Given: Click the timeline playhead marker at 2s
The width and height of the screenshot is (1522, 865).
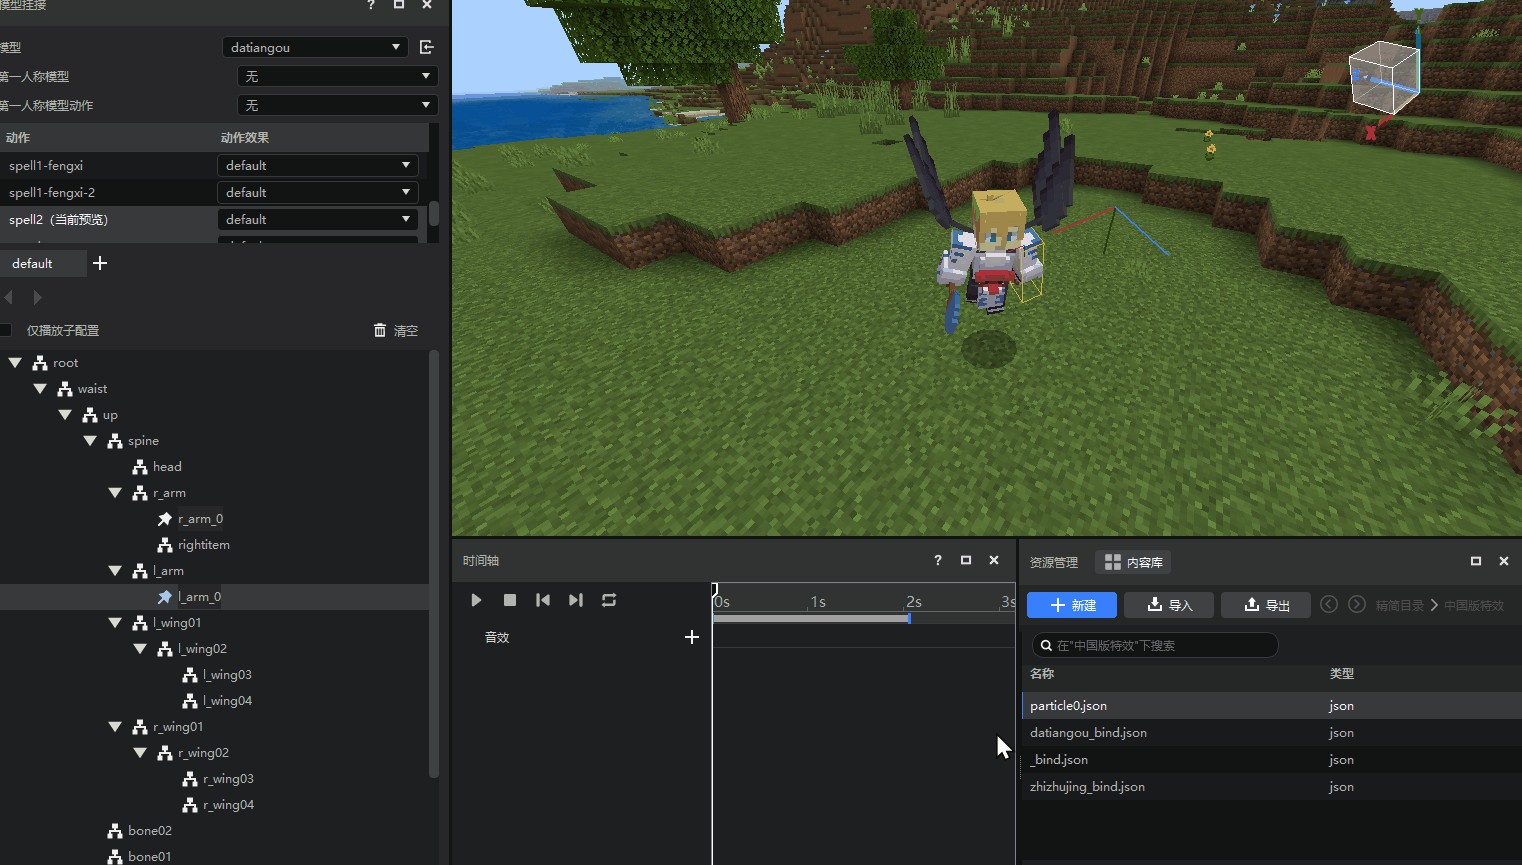Looking at the screenshot, I should pyautogui.click(x=909, y=618).
